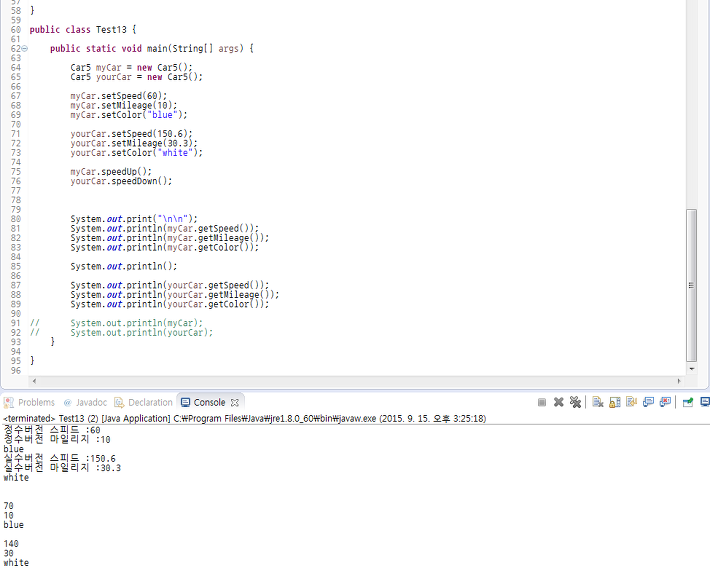Click println(yourCar.getColor()) on line 89

(170, 304)
